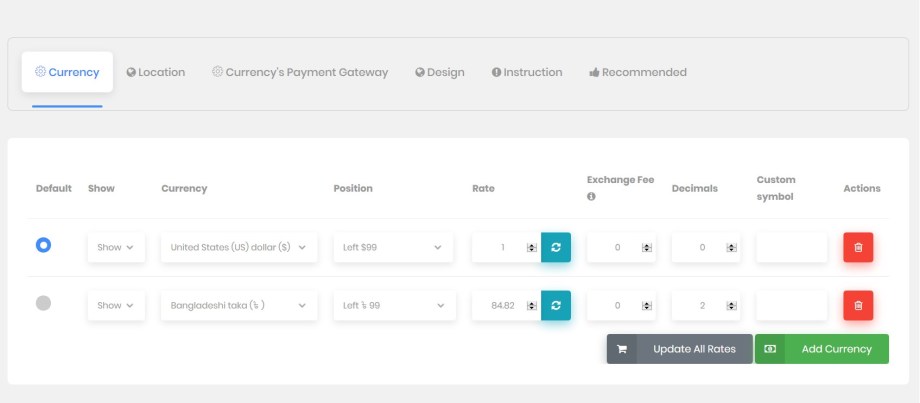Click the Show column header
This screenshot has width=920, height=403.
pos(101,188)
